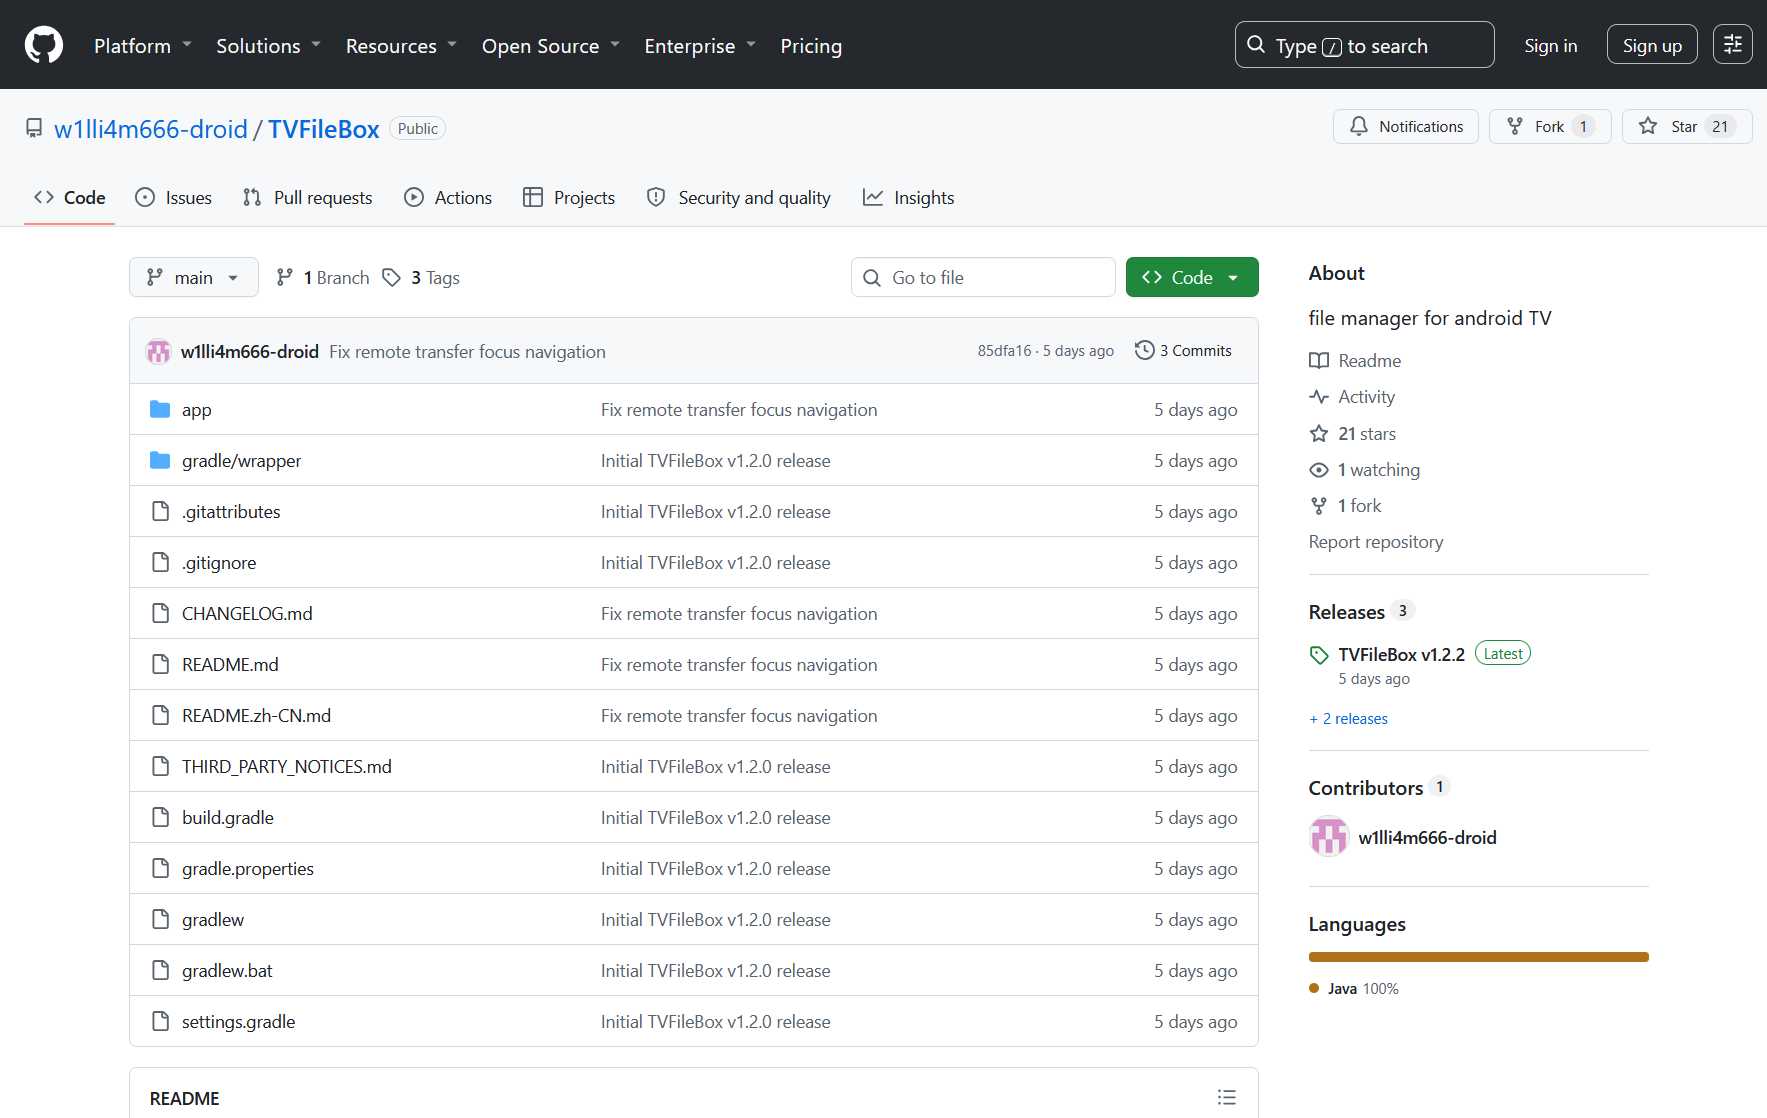Expand the Solutions menu
Viewport: 1767px width, 1118px height.
[269, 46]
